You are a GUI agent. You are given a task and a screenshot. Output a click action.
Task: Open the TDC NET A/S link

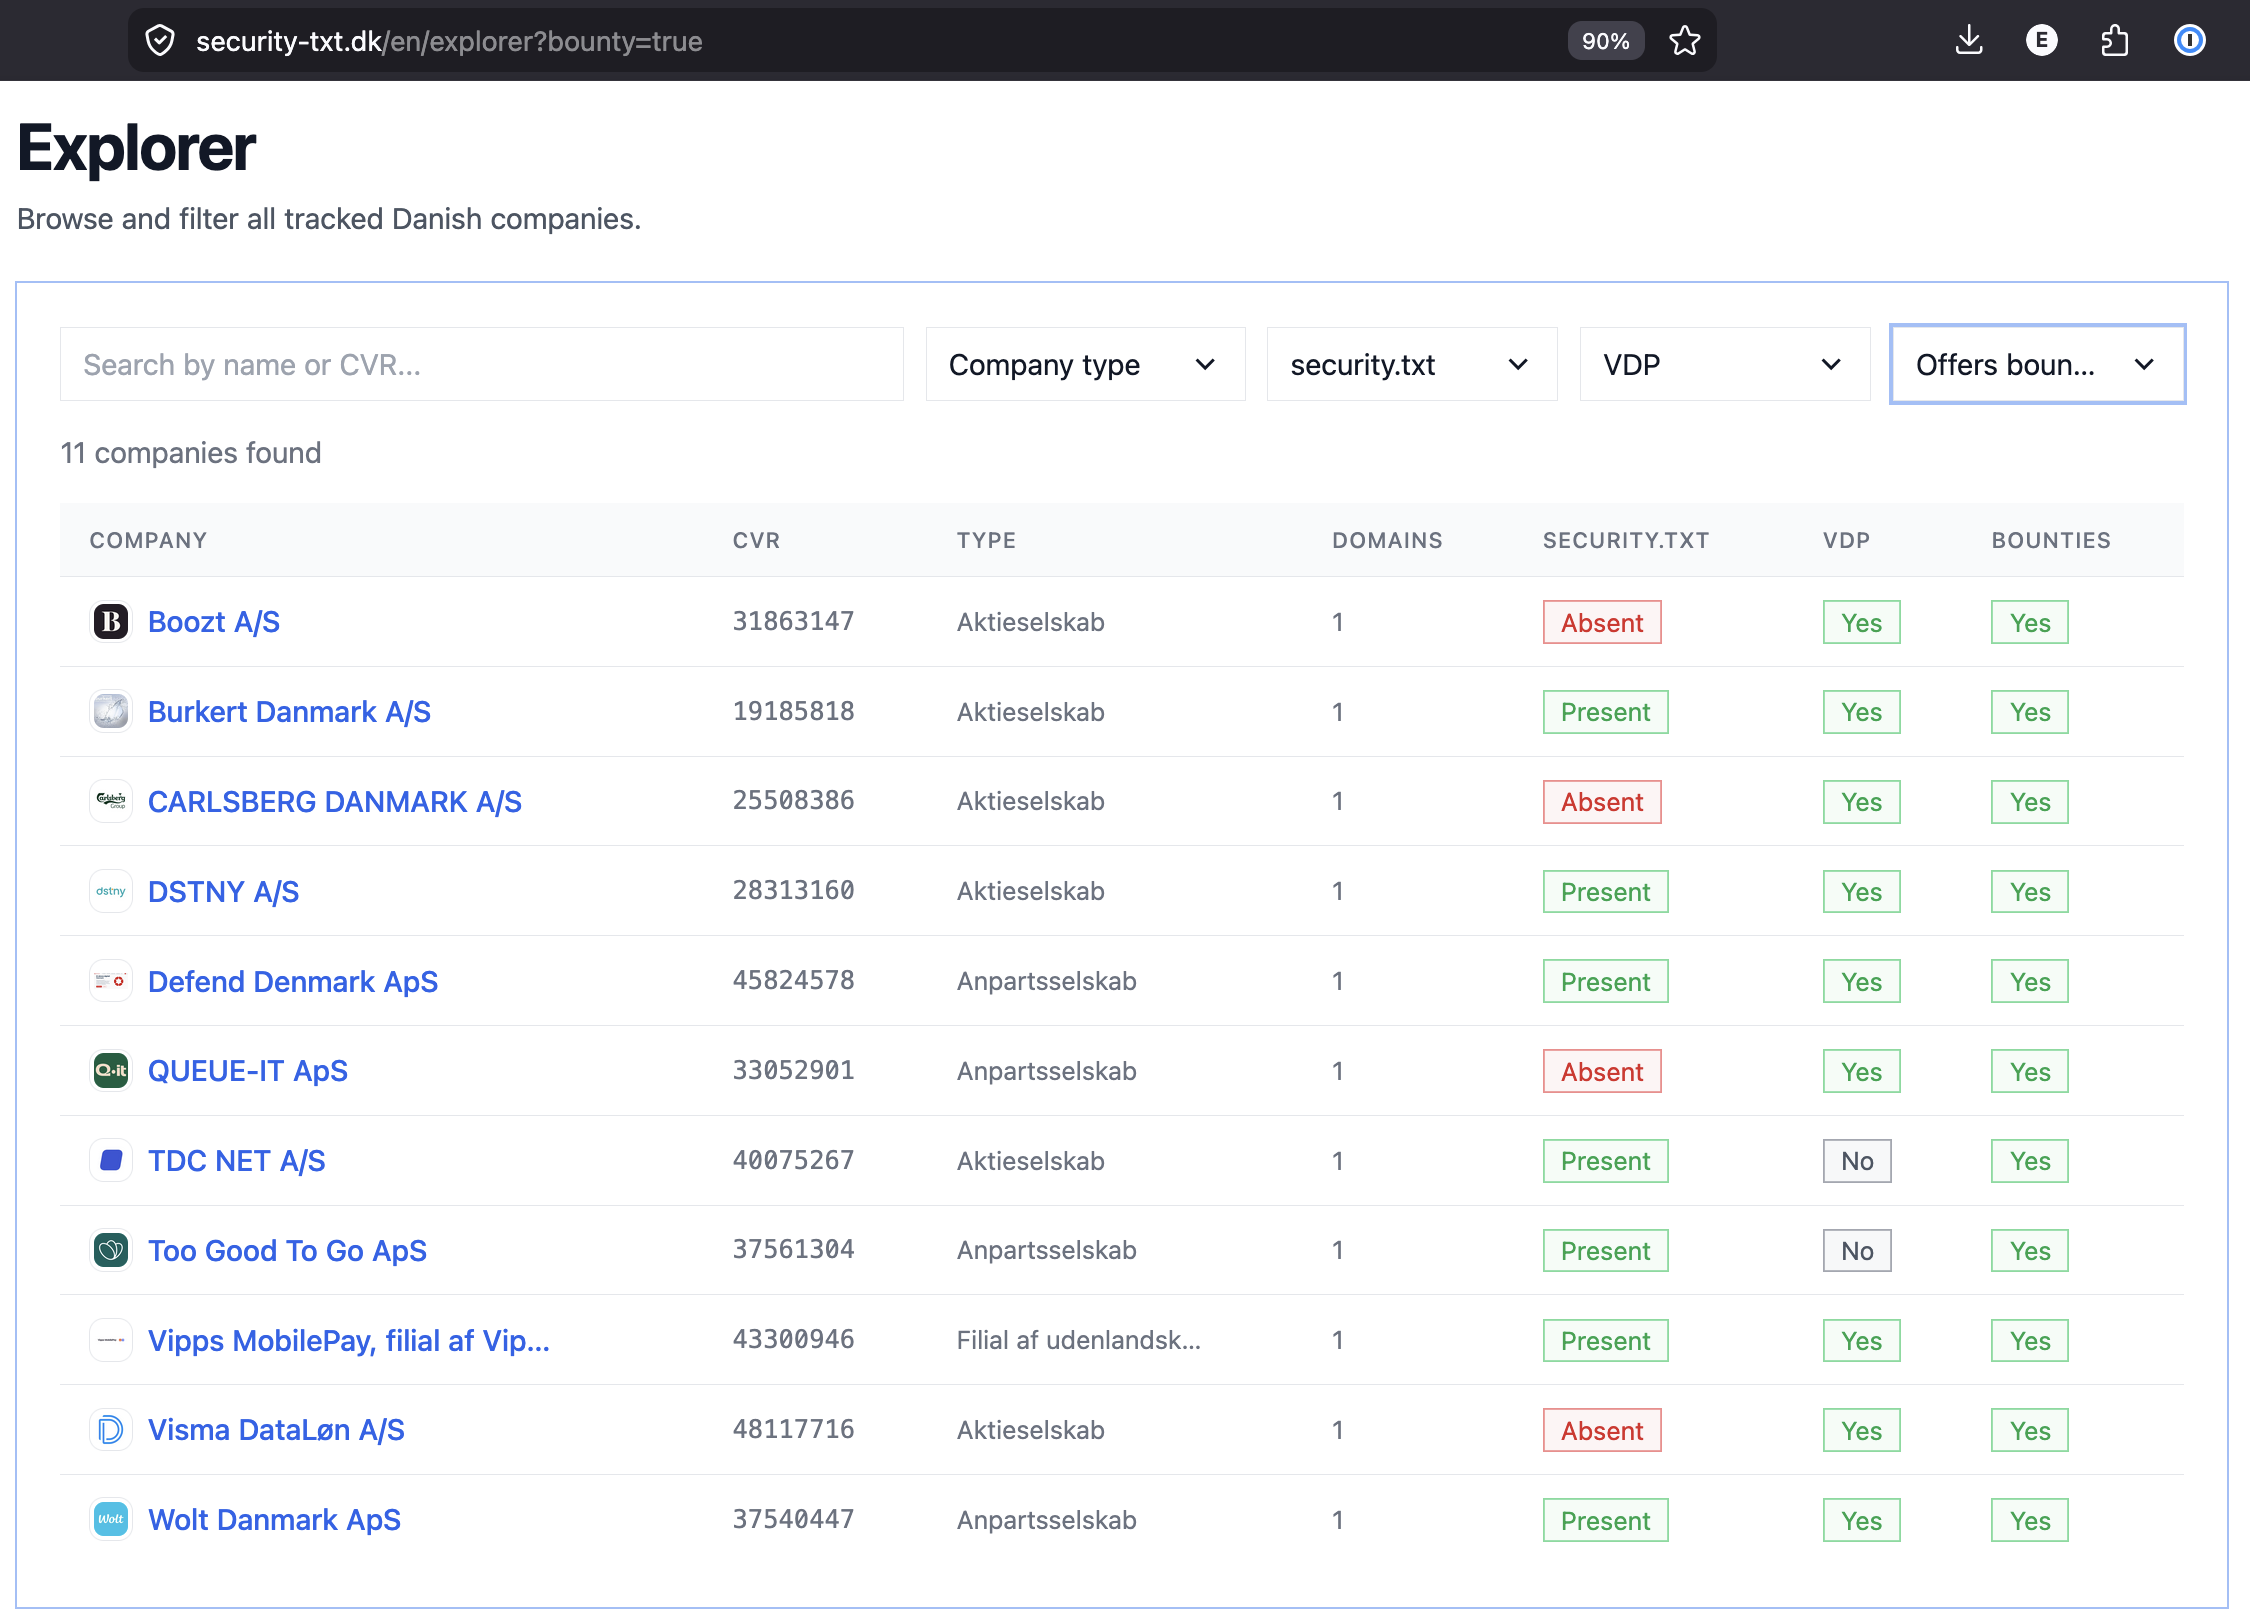click(x=237, y=1161)
